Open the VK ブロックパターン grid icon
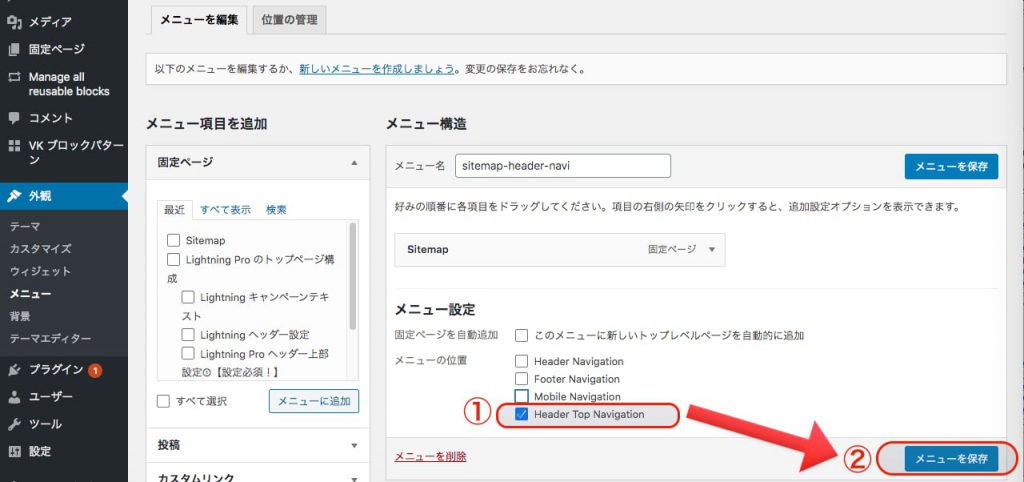Image resolution: width=1024 pixels, height=482 pixels. [14, 146]
